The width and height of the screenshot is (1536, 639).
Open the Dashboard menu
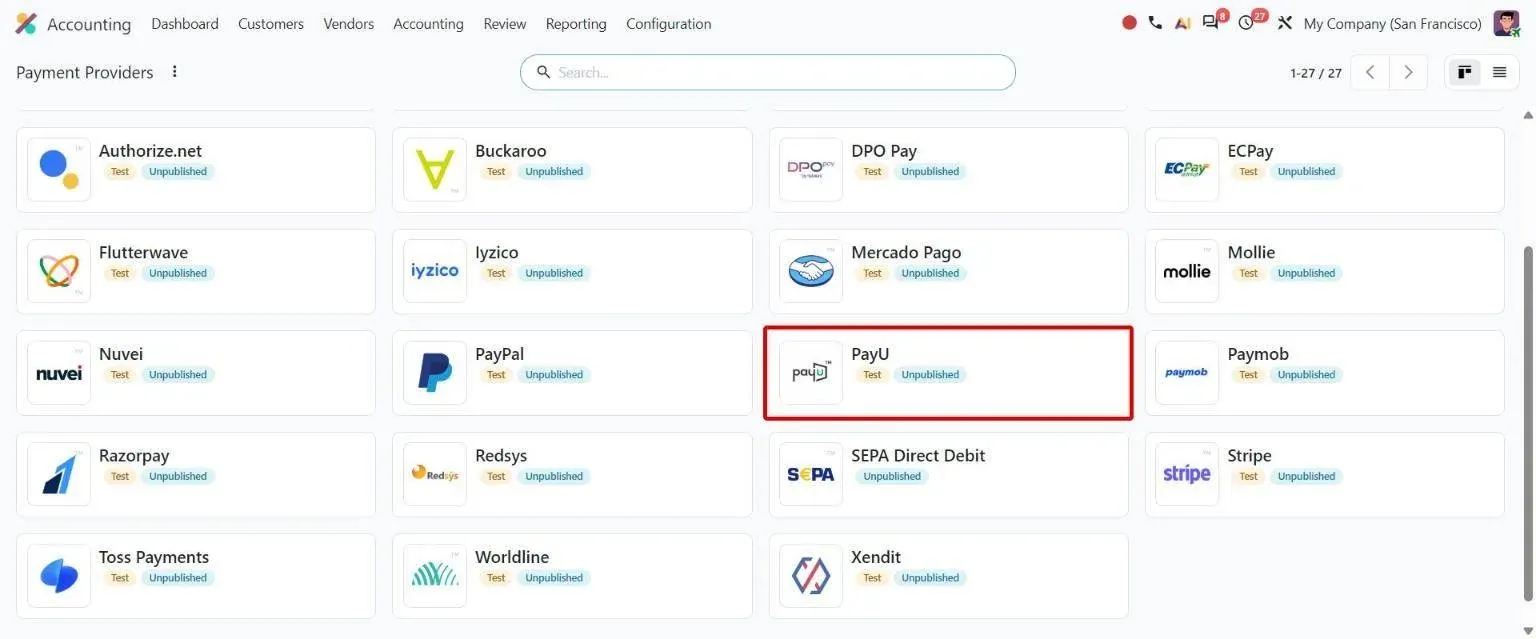pyautogui.click(x=185, y=23)
